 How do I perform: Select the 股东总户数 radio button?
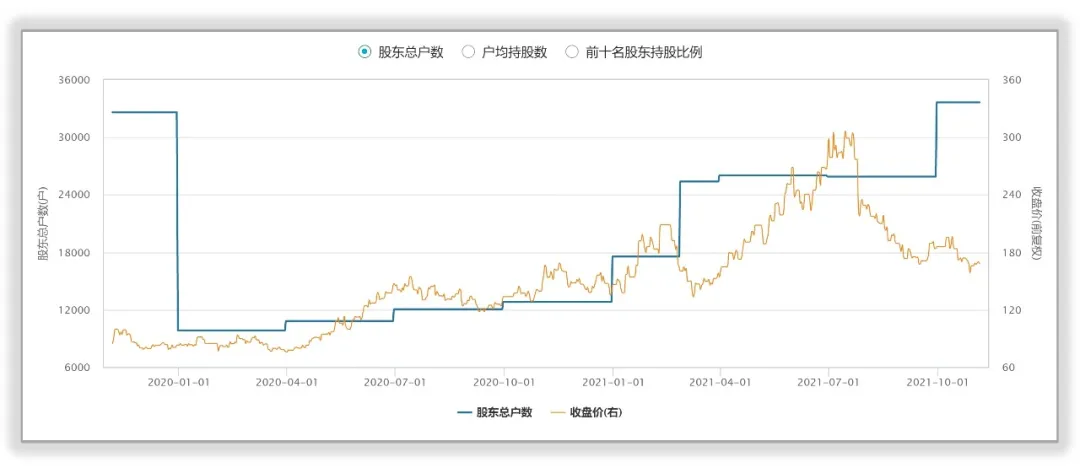[x=365, y=52]
